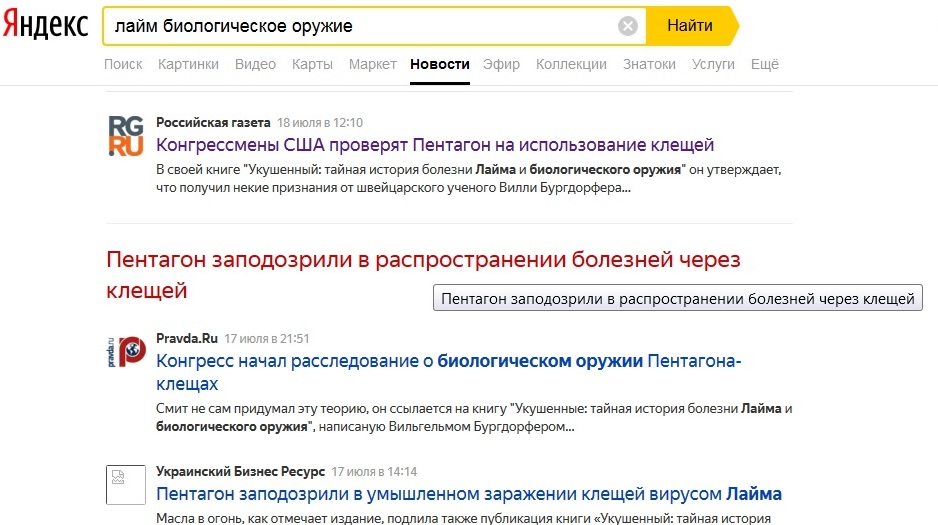
Task: Switch to the Эфир tab
Action: (501, 64)
